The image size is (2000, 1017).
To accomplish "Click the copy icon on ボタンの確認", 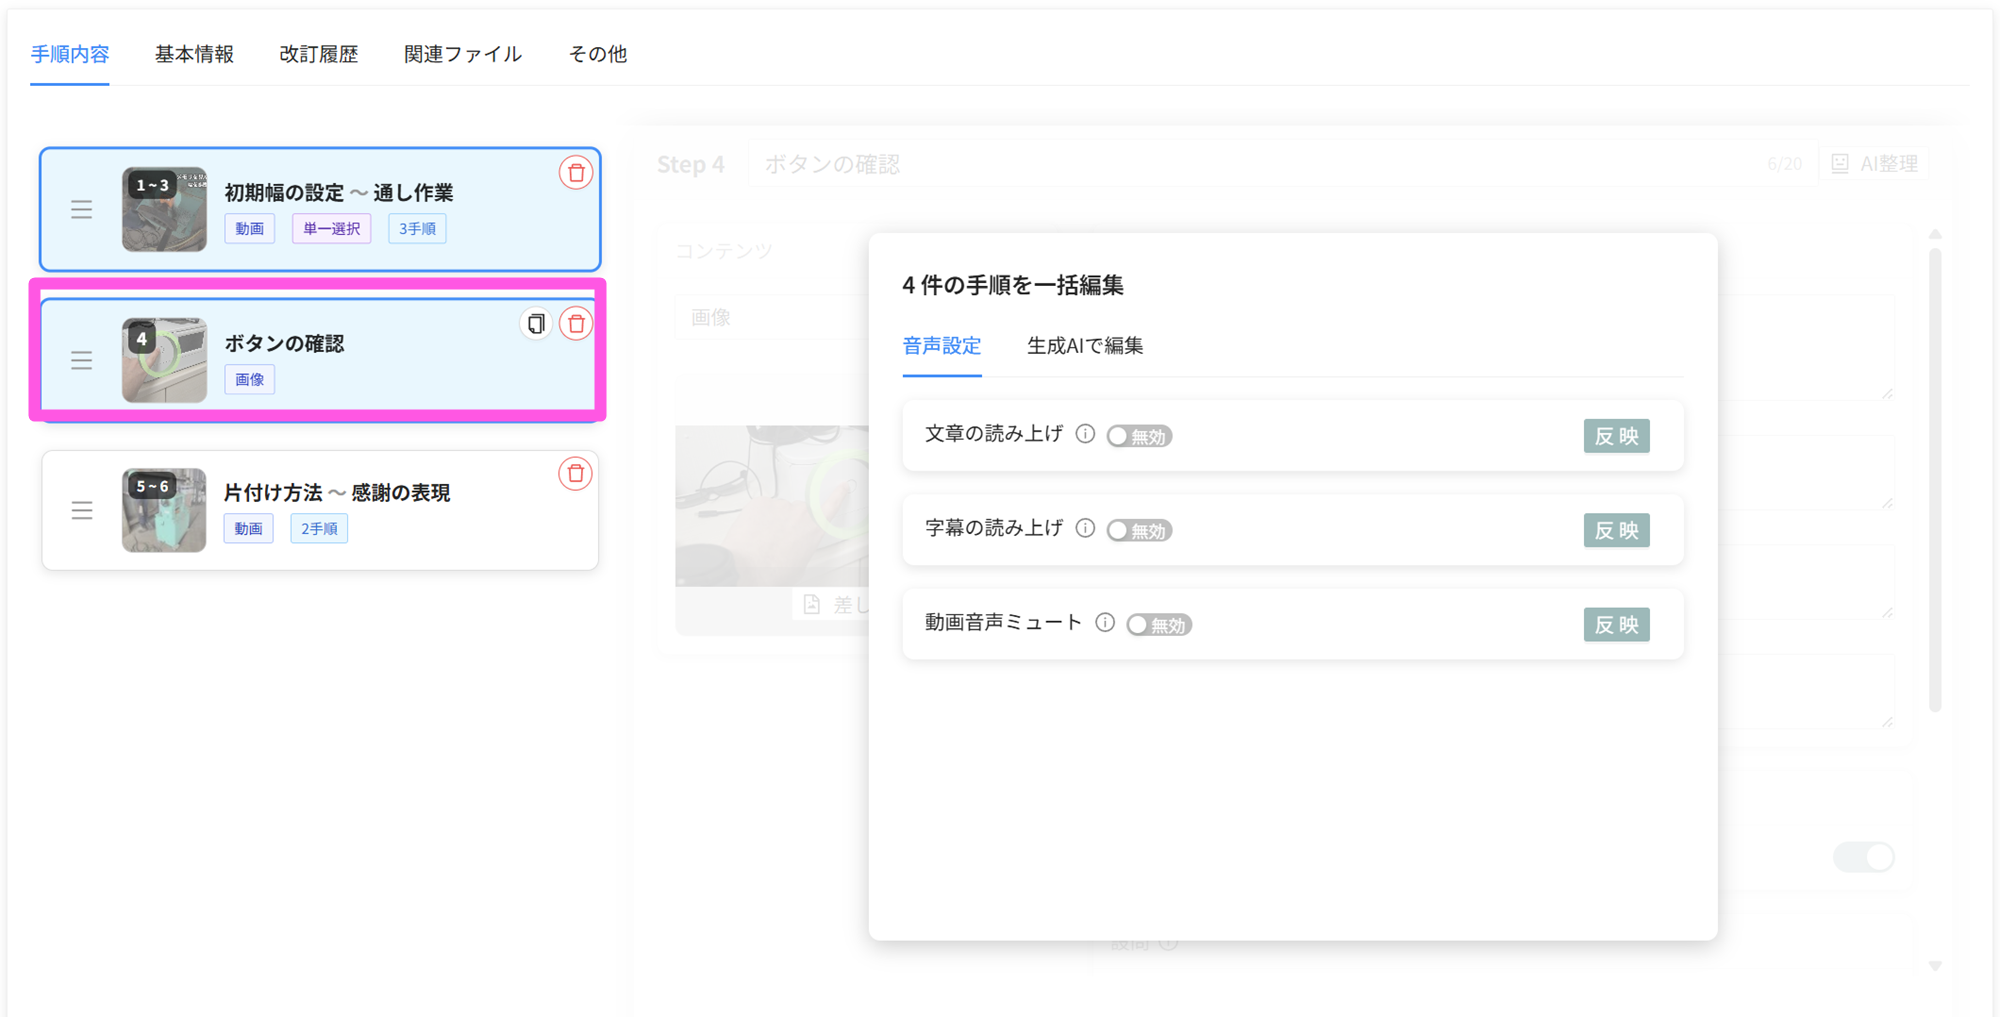I will click(x=536, y=324).
